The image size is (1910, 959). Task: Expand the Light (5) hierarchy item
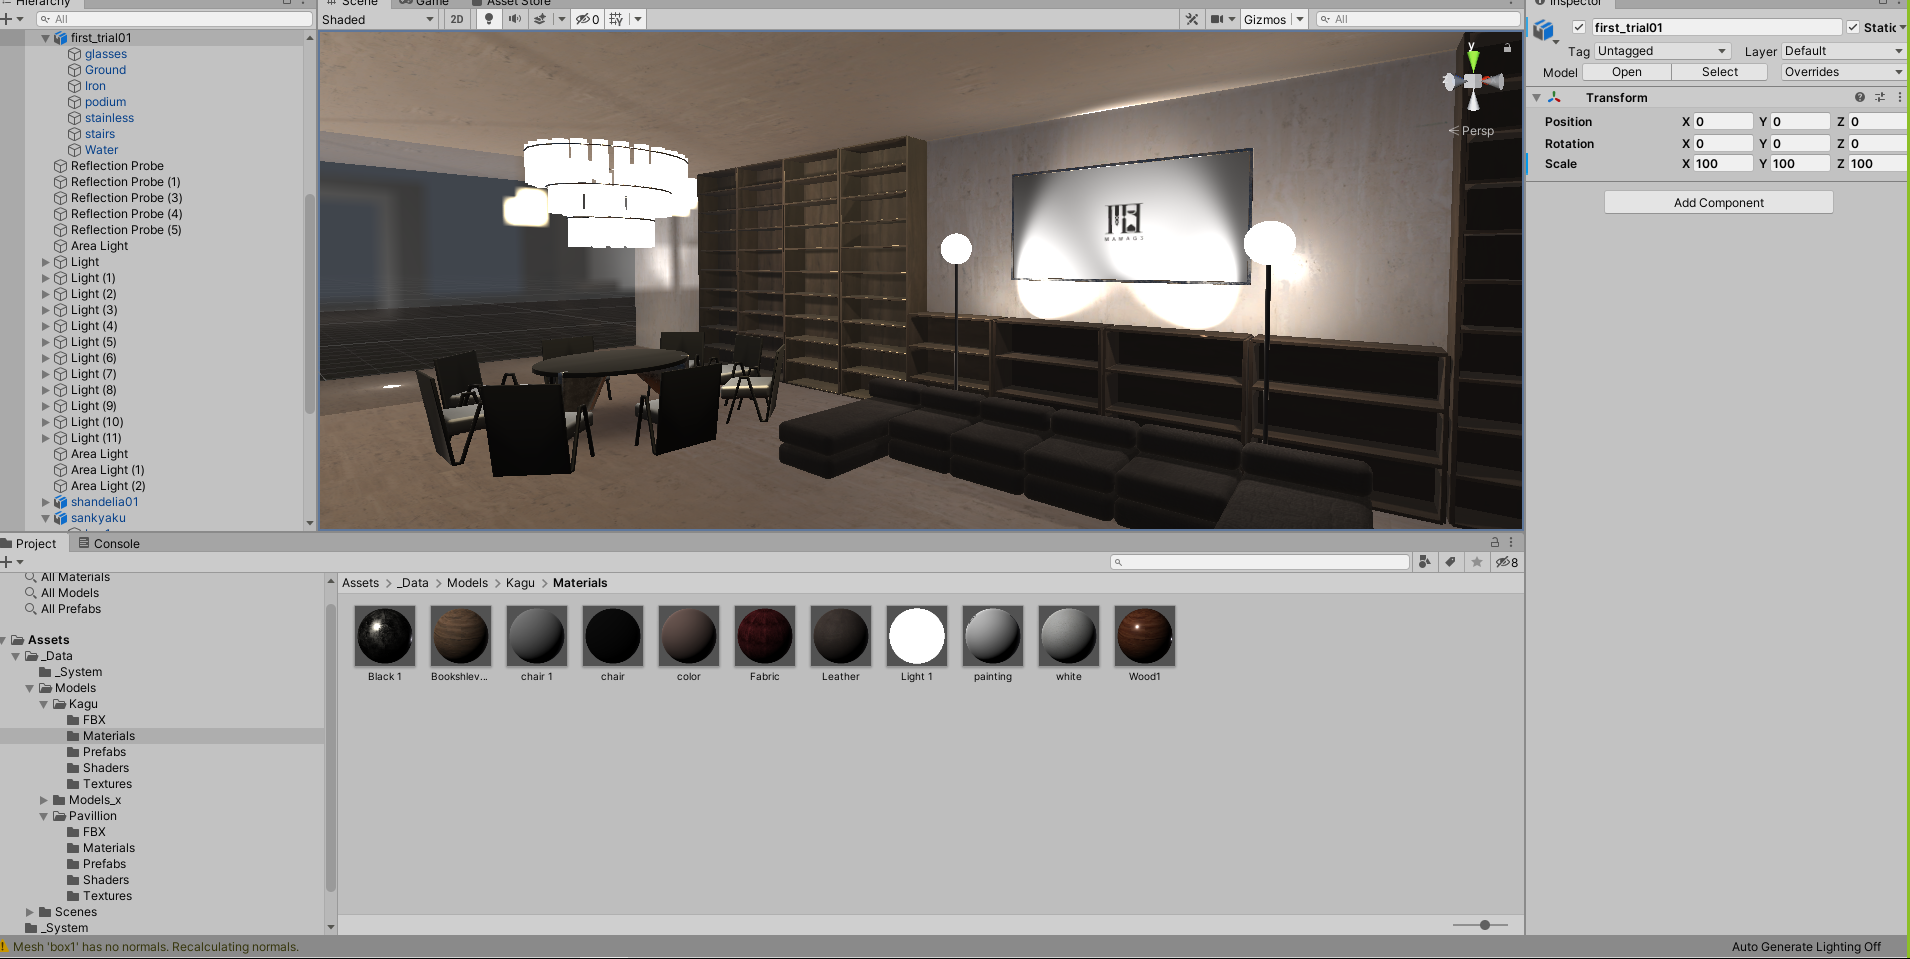pyautogui.click(x=45, y=342)
